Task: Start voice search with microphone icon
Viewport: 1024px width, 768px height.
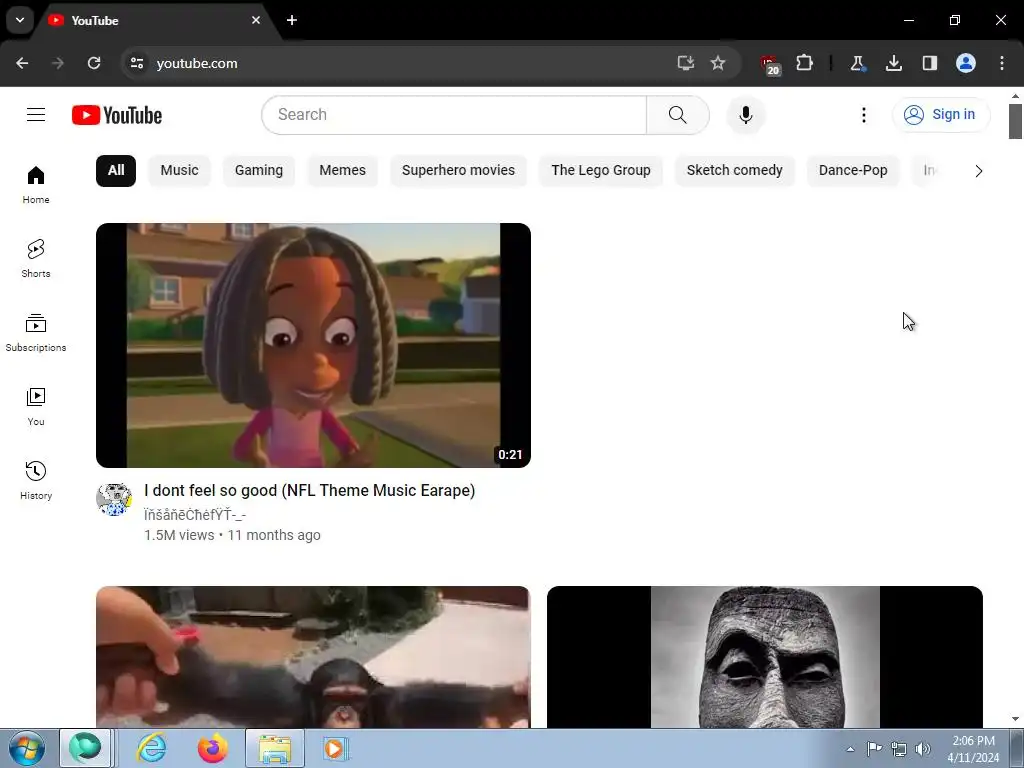Action: pyautogui.click(x=745, y=115)
